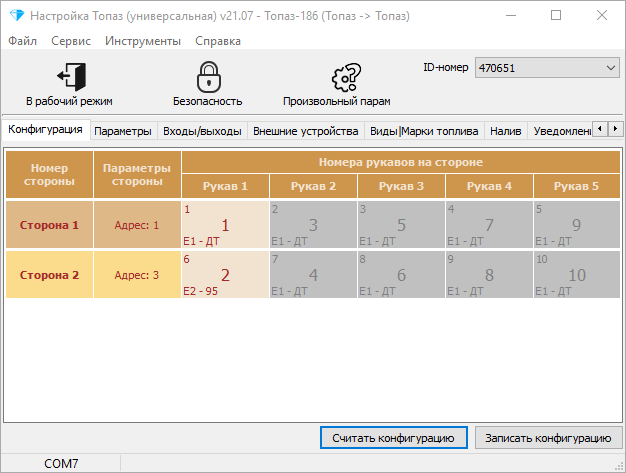Click the 'В рабочий режим' exit door icon
626x473 pixels.
(x=71, y=76)
